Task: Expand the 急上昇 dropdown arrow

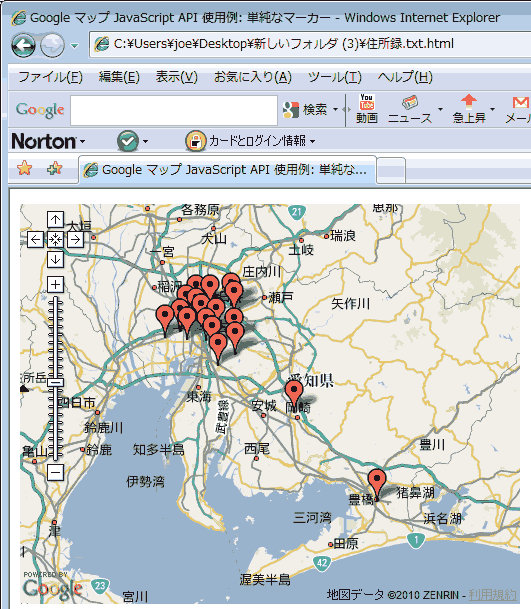Action: coord(493,109)
